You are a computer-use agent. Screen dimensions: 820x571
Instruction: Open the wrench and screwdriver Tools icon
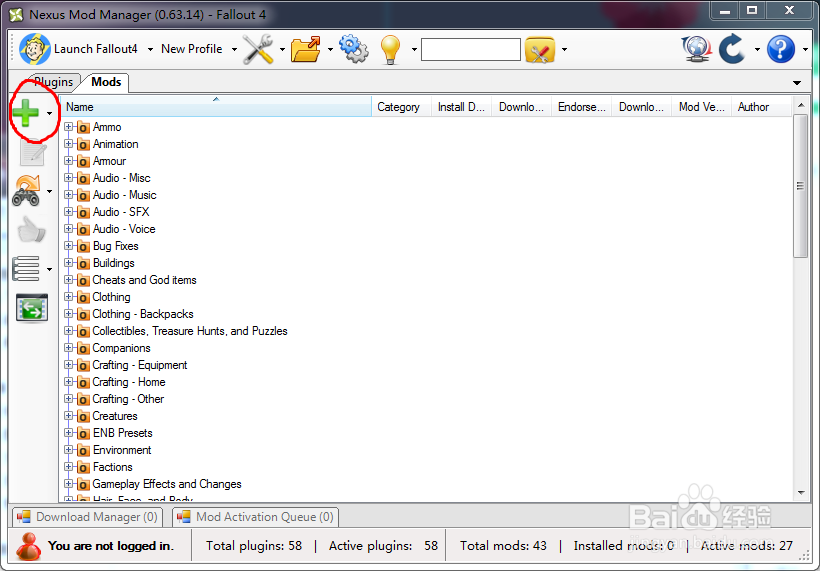pyautogui.click(x=258, y=49)
